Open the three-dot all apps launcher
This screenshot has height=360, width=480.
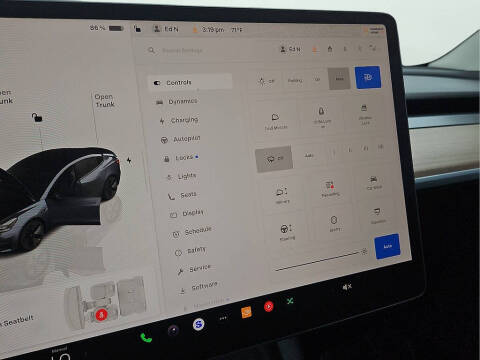223,318
